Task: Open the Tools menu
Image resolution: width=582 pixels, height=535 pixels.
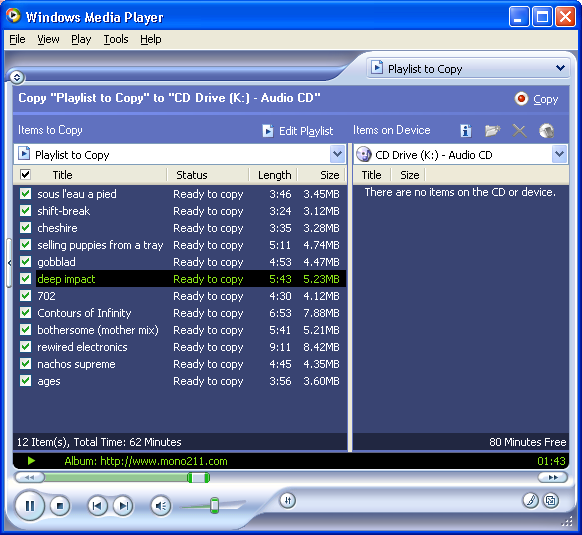Action: click(x=116, y=39)
